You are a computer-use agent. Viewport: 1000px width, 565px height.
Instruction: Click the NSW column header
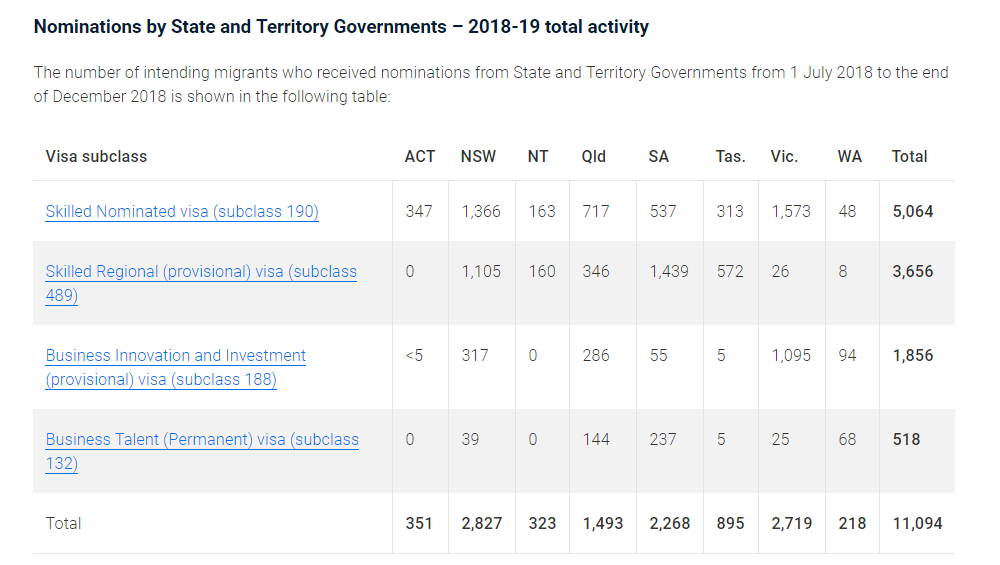point(478,157)
